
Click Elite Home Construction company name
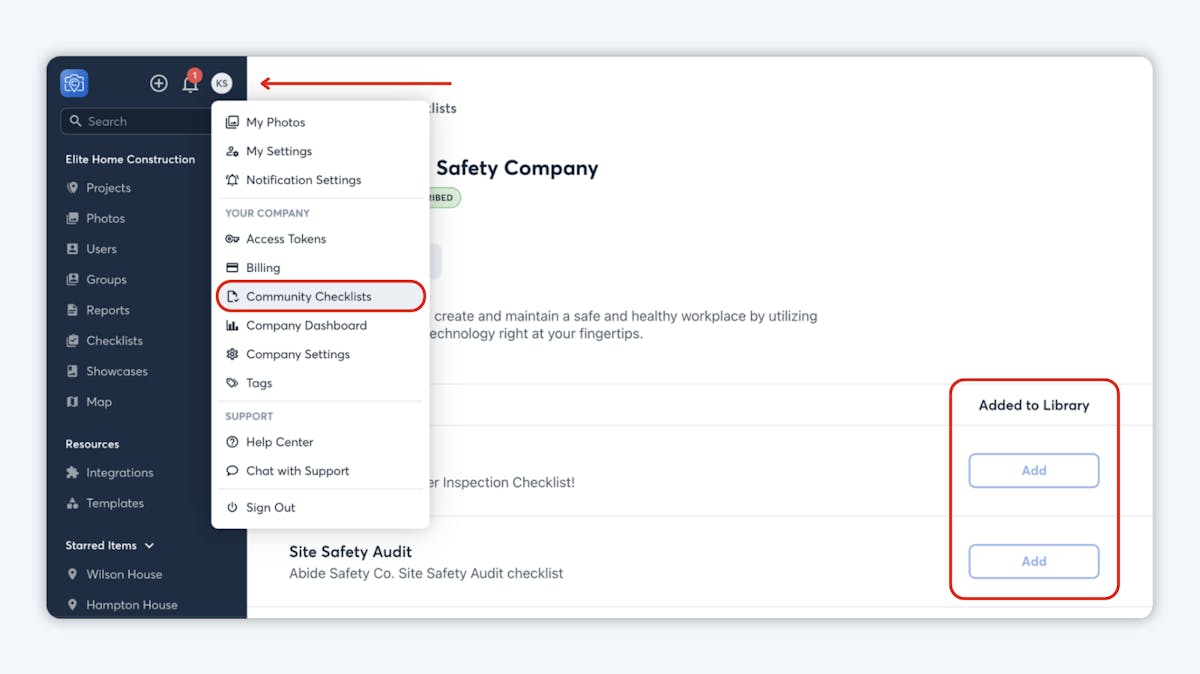point(130,159)
